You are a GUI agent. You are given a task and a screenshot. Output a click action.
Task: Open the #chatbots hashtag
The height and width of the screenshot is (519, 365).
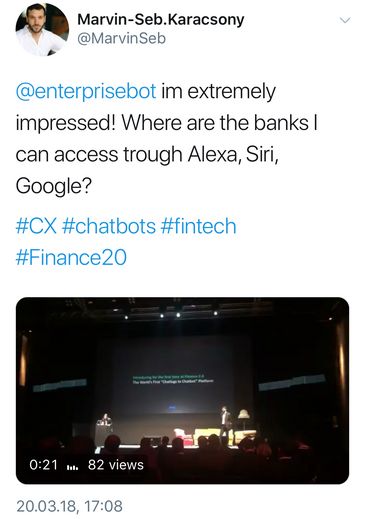[x=109, y=226]
